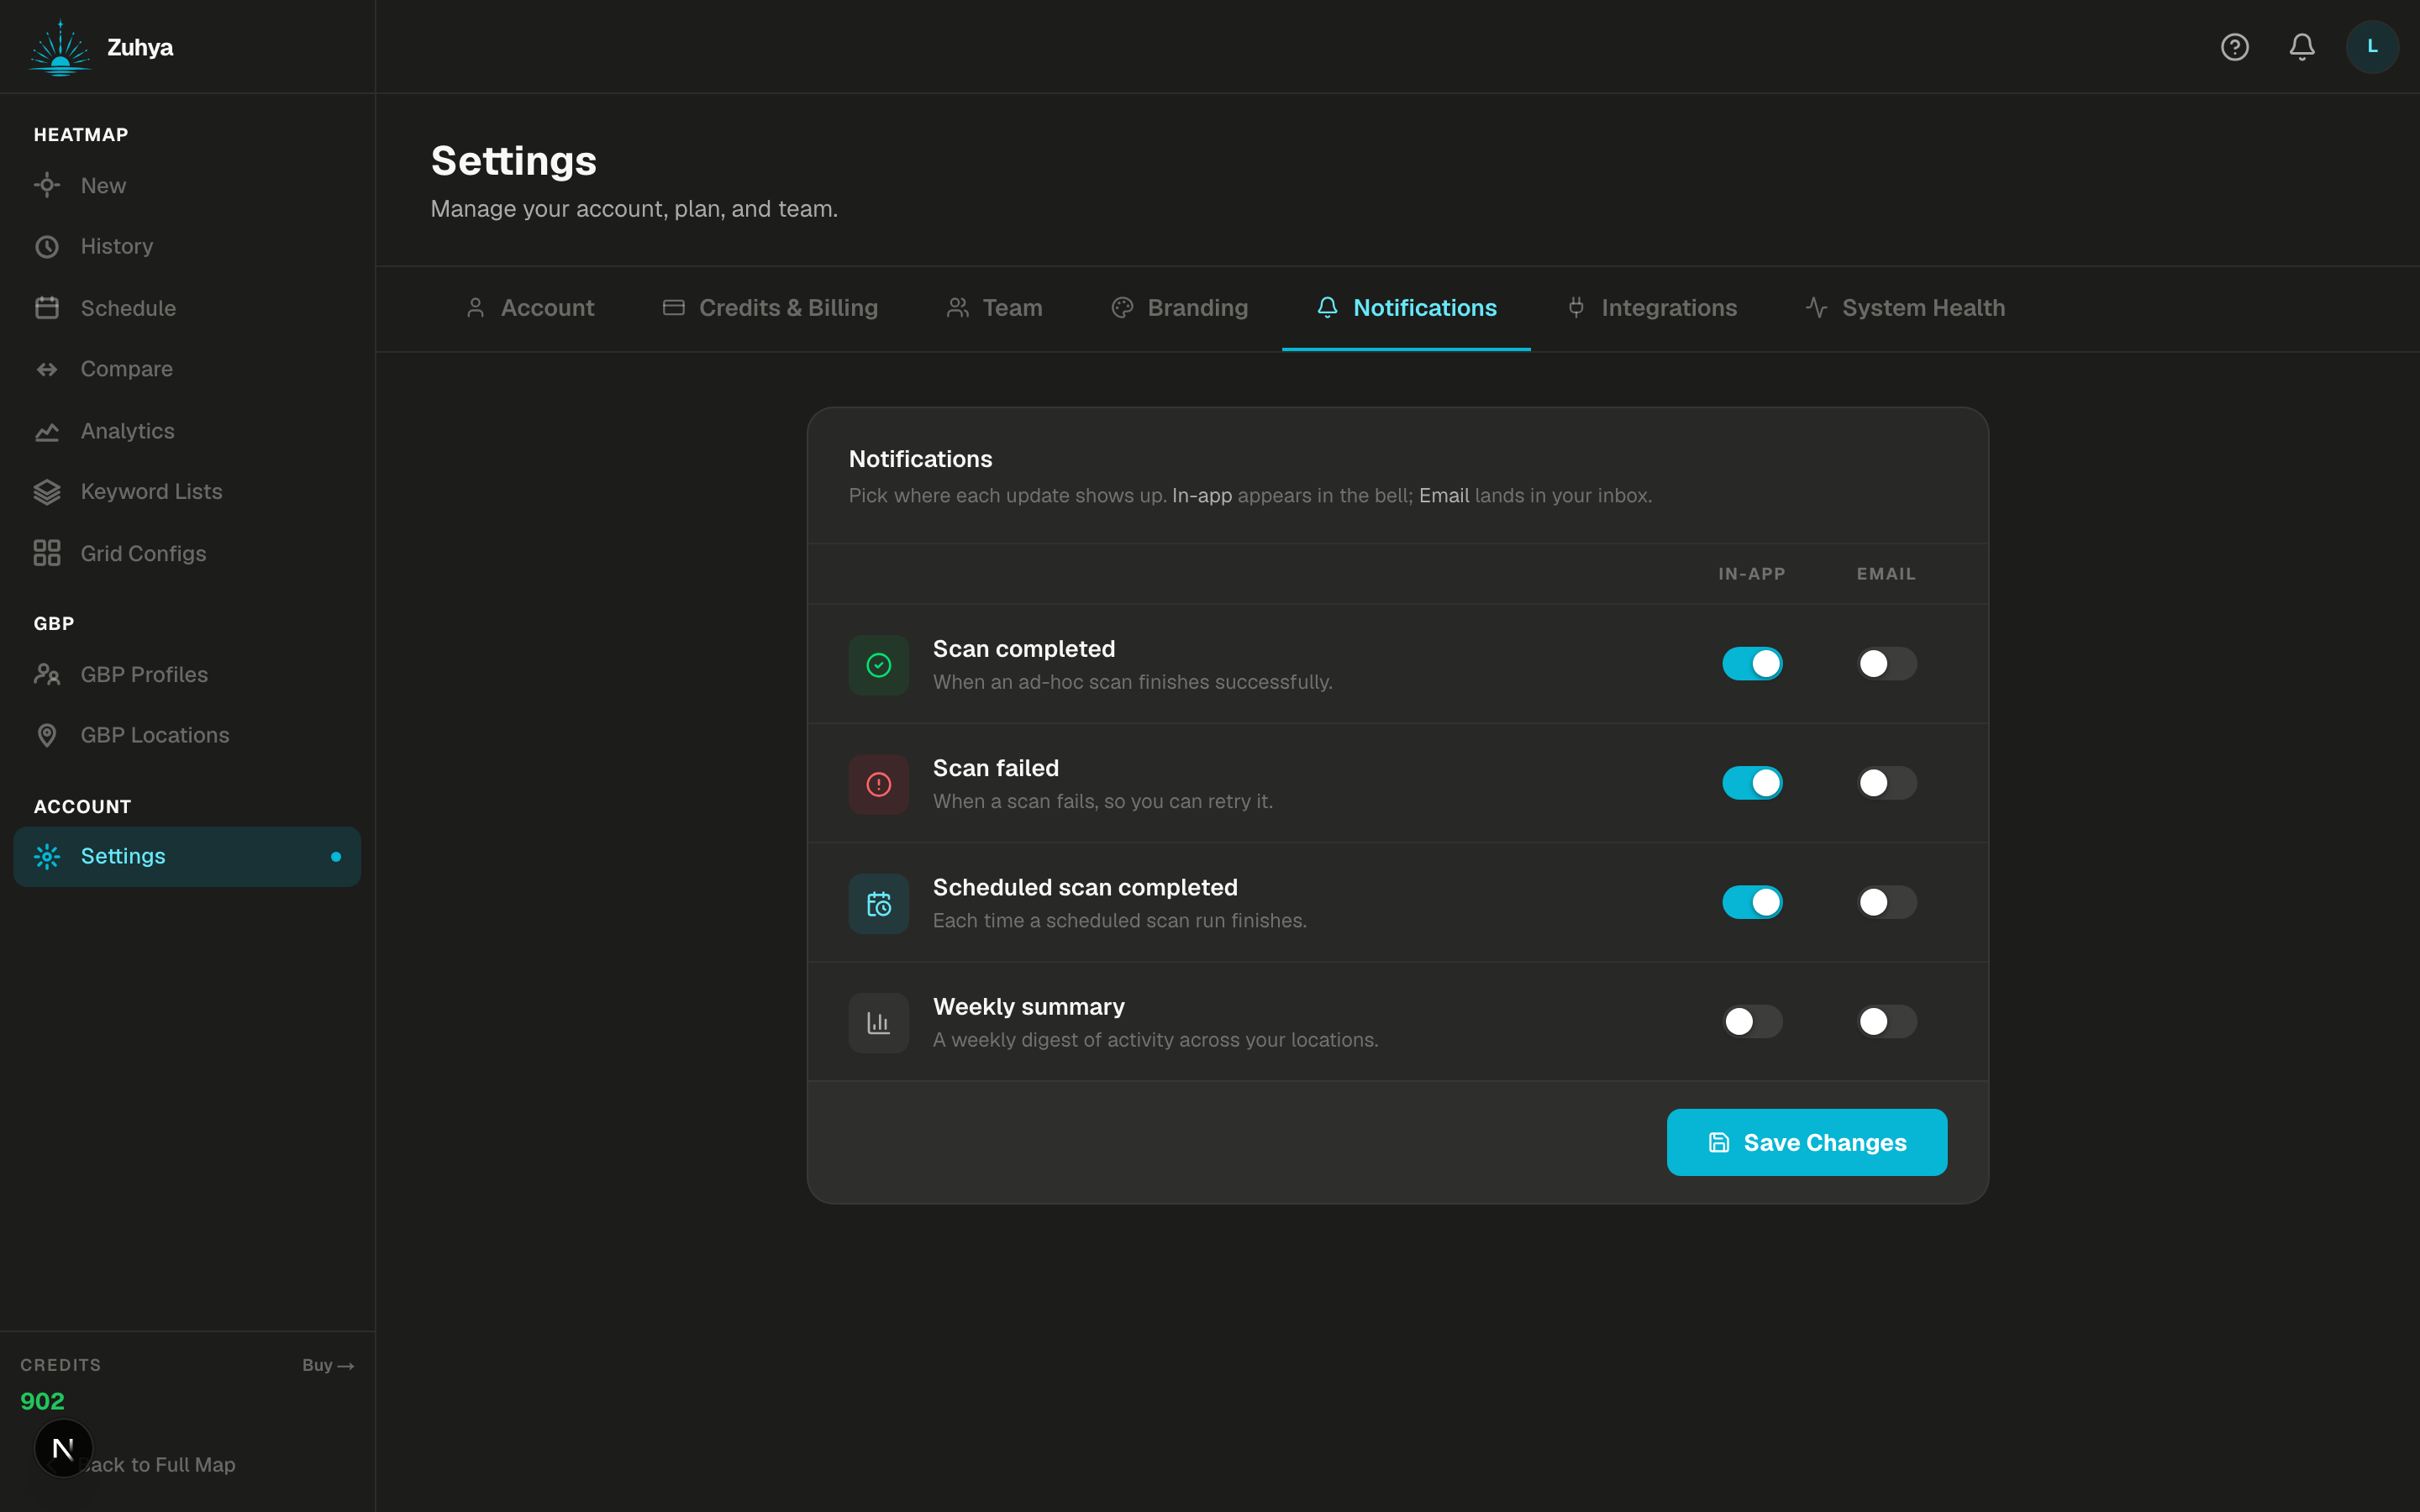Screen dimensions: 2420x1512
Task: Click the Scheduled scan calendar-clock icon
Action: (879, 904)
